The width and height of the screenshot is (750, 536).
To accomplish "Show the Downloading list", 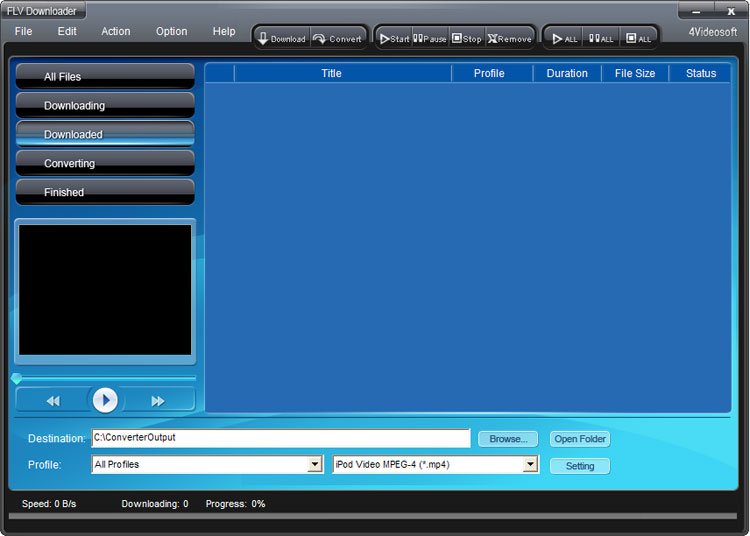I will pos(105,105).
